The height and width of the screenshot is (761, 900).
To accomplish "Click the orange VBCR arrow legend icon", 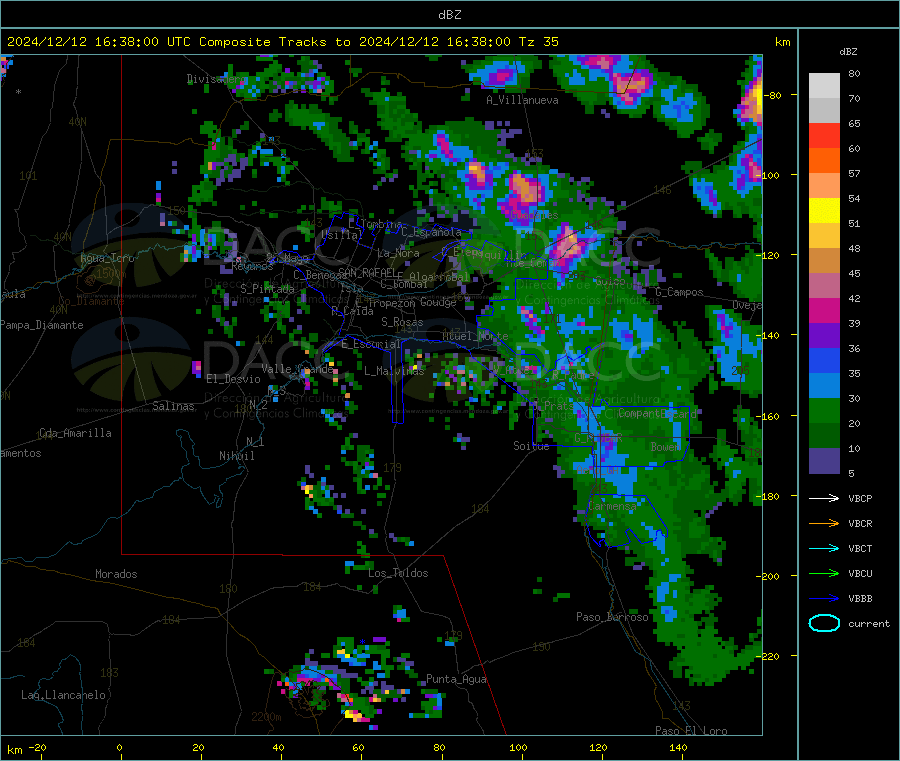I will click(x=824, y=523).
